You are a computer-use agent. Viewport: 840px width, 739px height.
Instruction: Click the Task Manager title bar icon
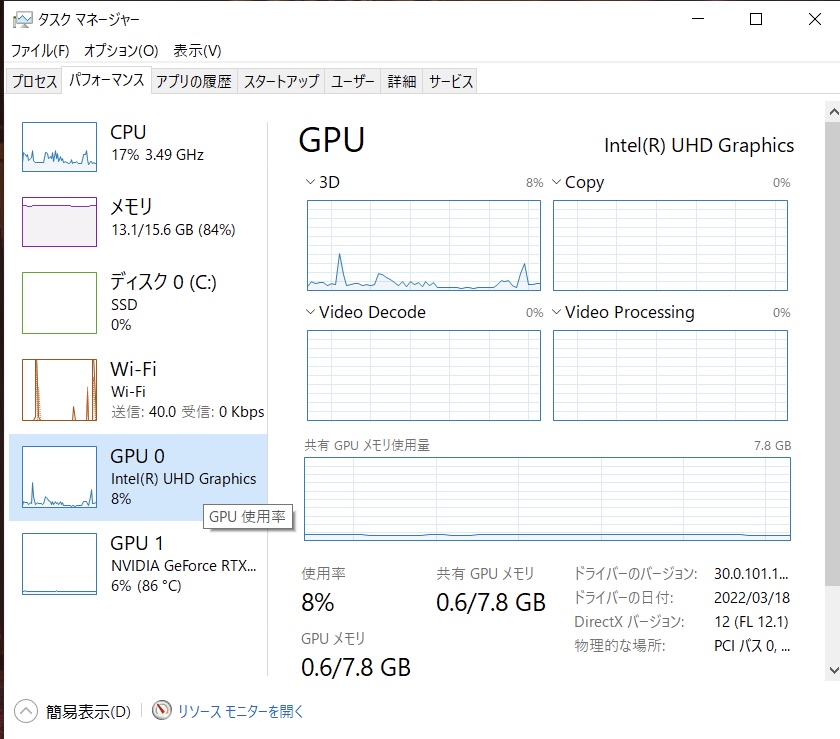point(20,19)
